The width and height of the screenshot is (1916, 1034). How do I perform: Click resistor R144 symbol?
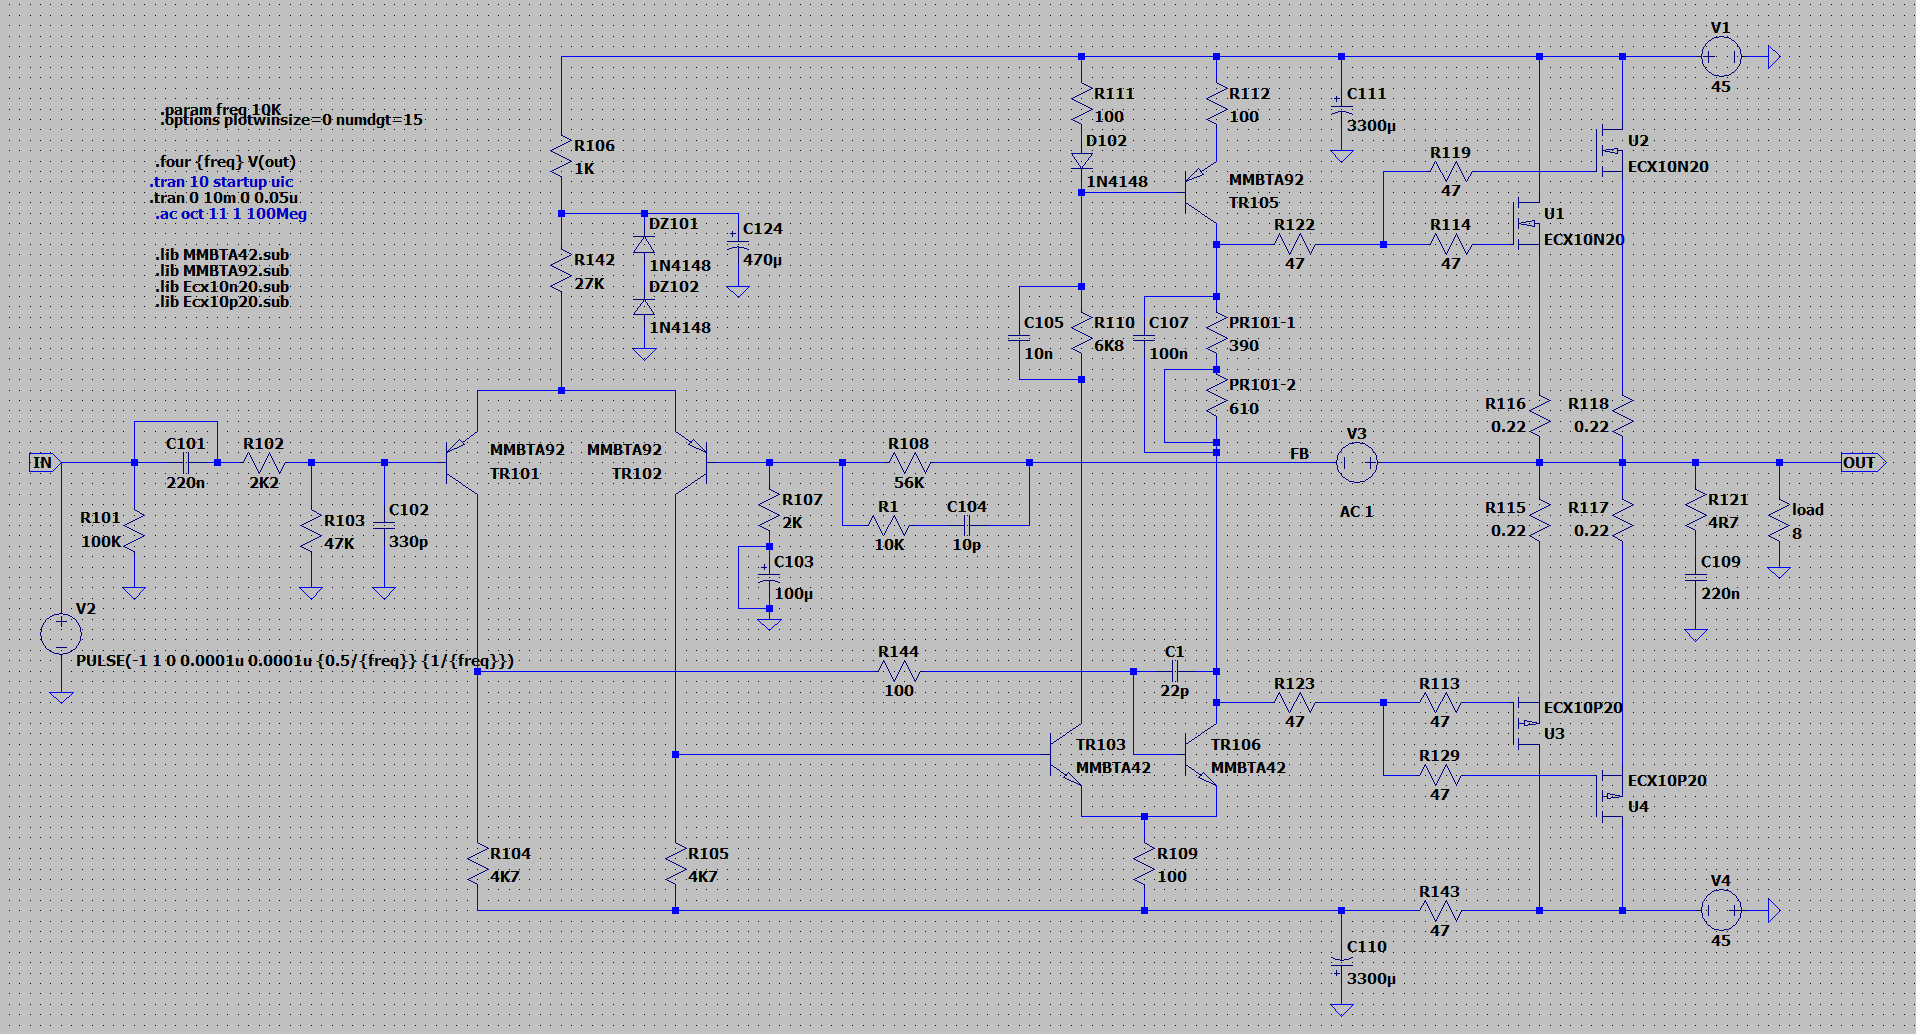point(898,671)
